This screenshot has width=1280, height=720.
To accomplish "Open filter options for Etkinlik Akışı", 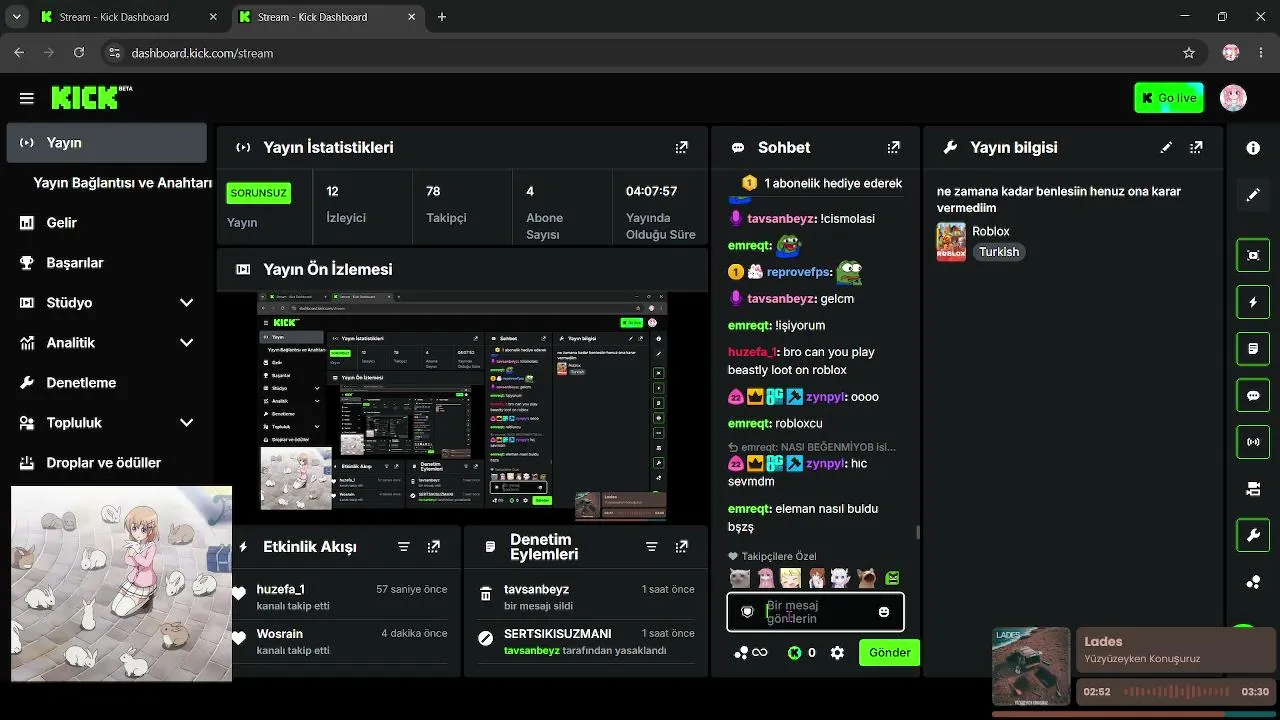I will (404, 547).
